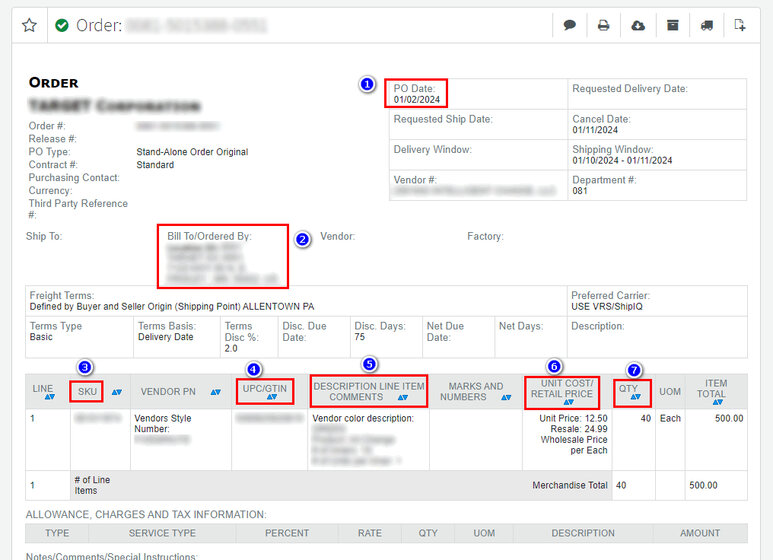Click UOM value Each

670,419
